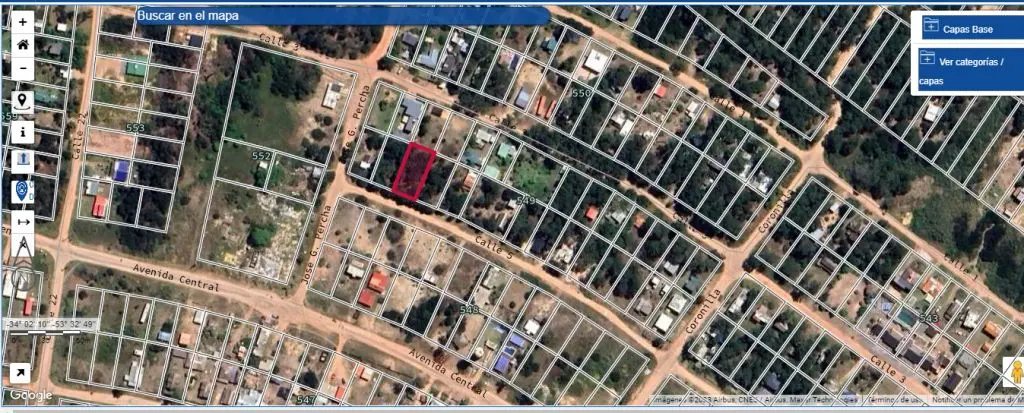Click the Jose G. Percha street label

pos(319,244)
